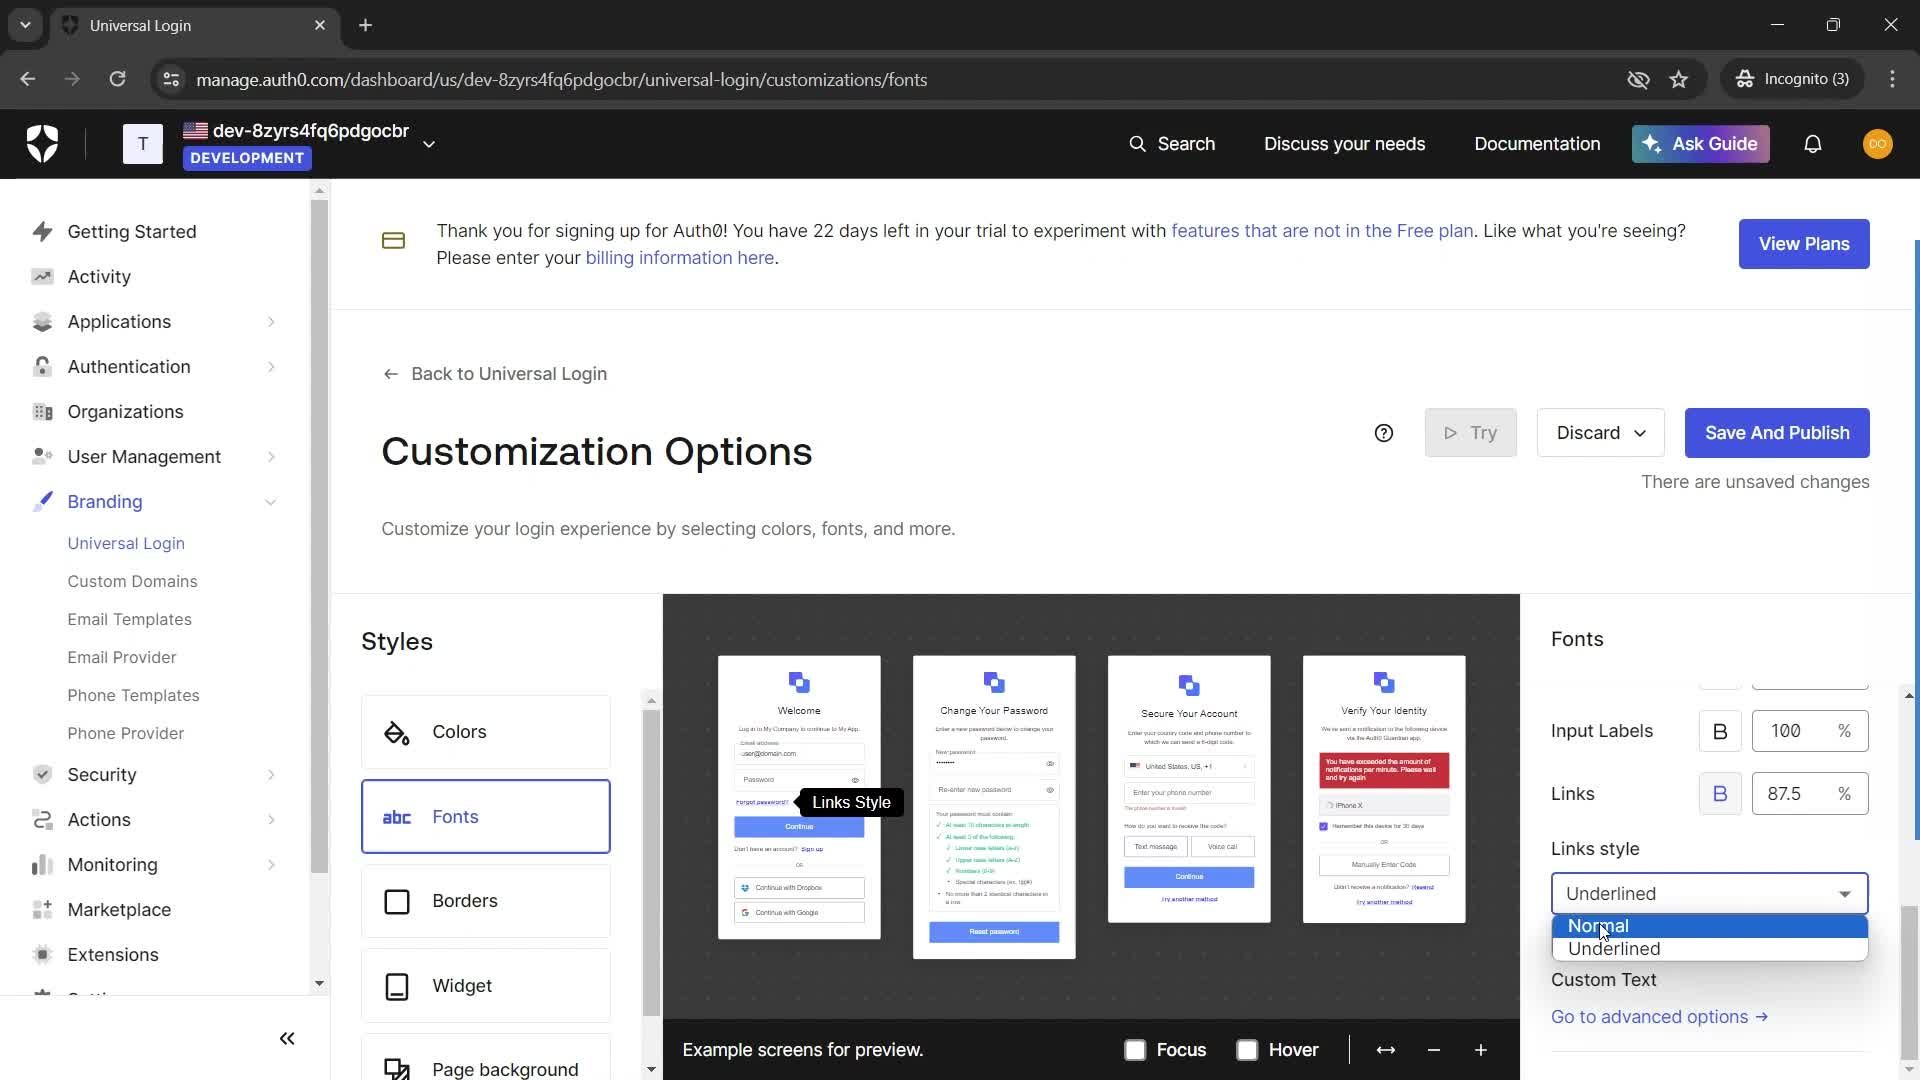Click the Extensions icon in sidebar
Viewport: 1920px width, 1080px height.
click(x=42, y=955)
